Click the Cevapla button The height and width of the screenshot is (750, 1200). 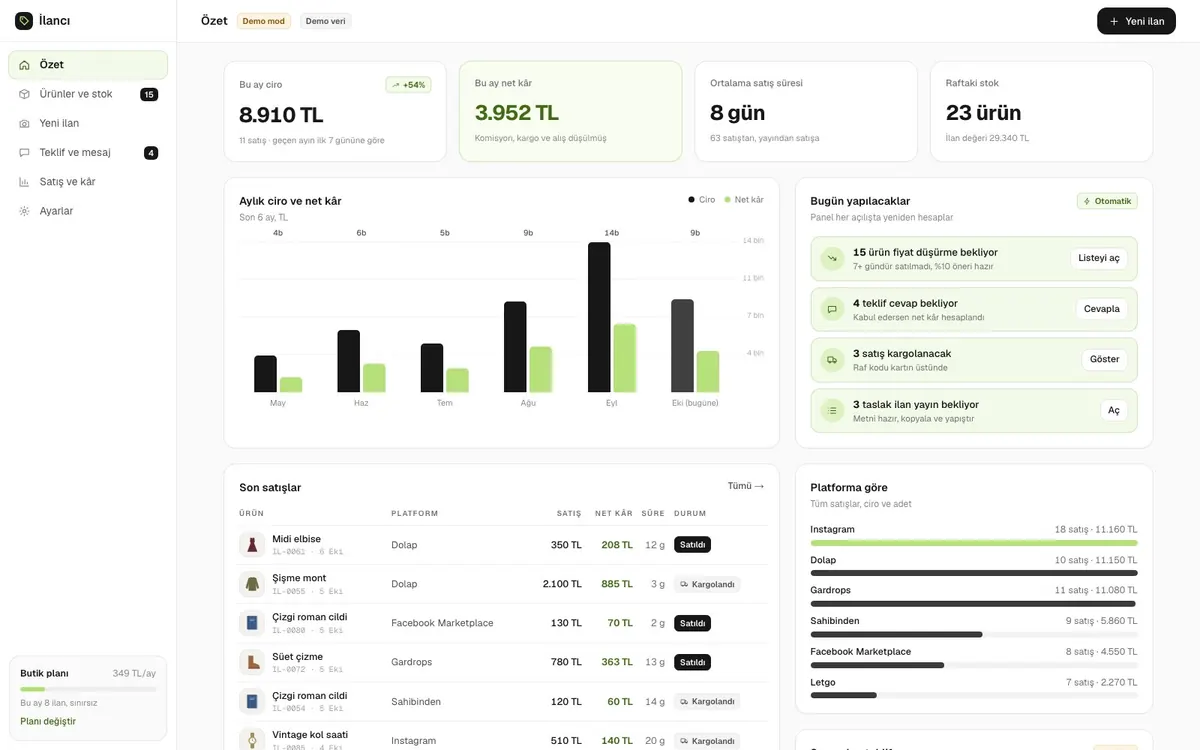1102,309
